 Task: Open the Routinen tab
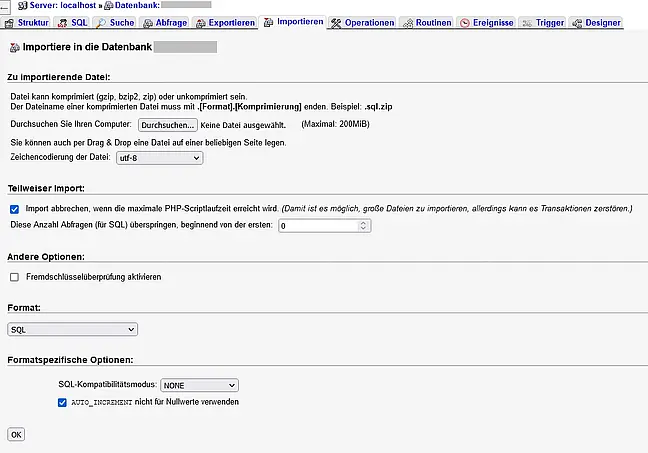click(x=427, y=23)
